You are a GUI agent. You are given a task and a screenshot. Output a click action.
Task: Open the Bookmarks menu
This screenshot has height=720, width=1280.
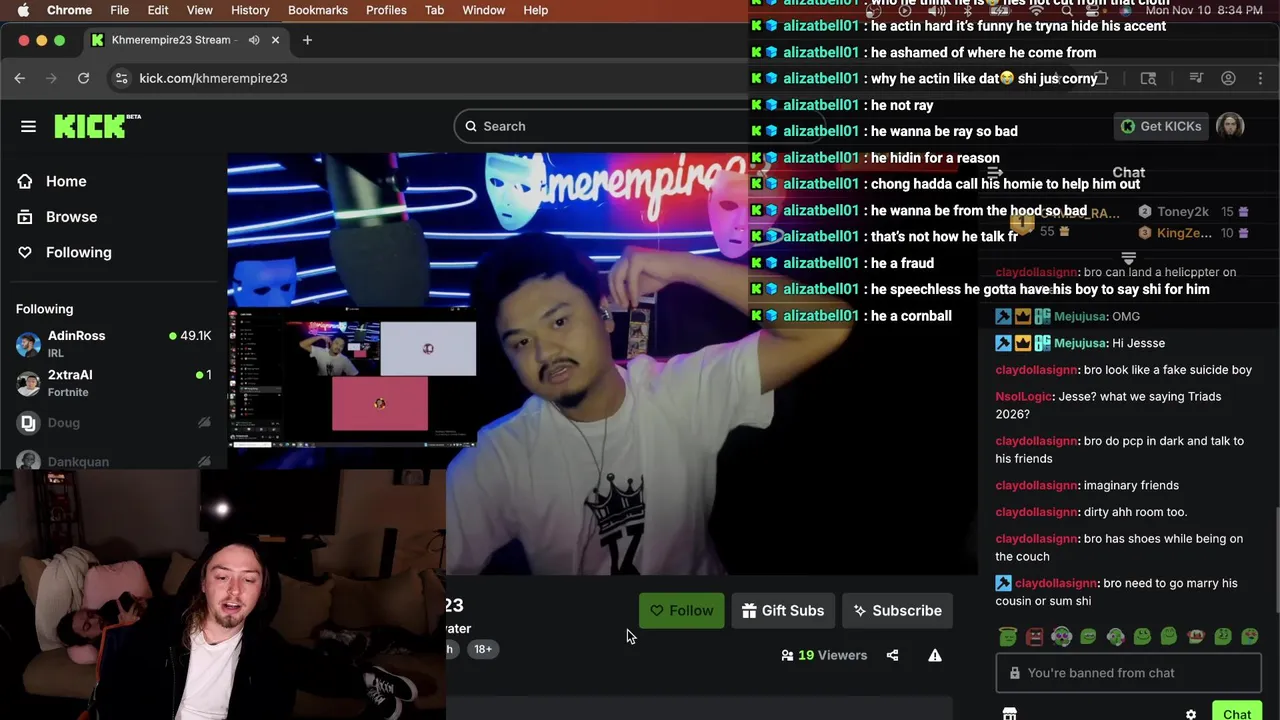[x=318, y=10]
